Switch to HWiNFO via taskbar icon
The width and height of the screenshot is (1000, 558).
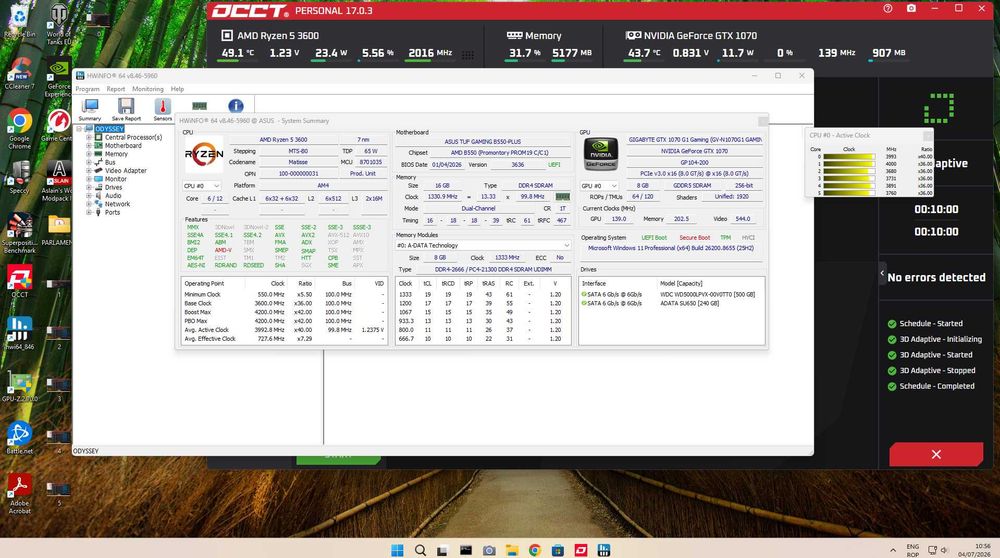pos(603,550)
